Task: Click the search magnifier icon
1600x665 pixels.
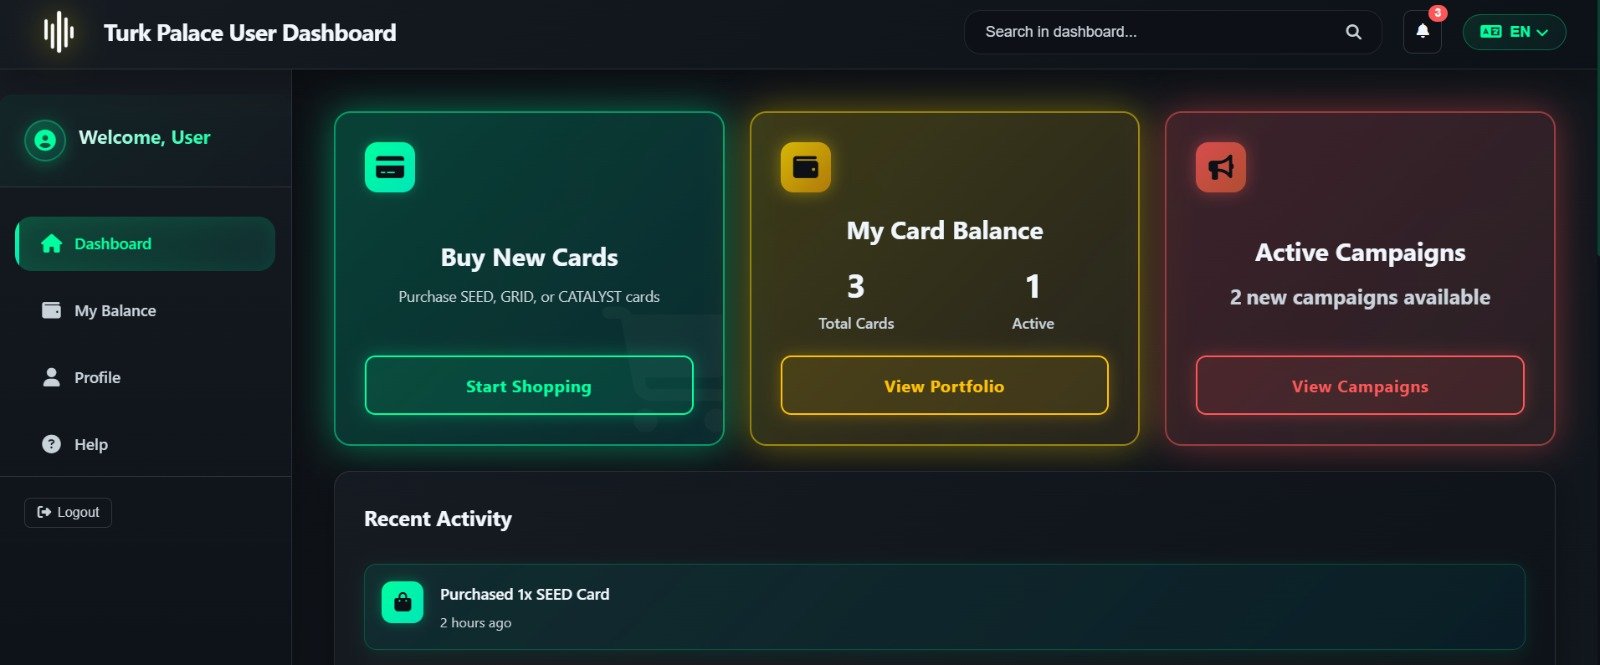Action: (1353, 32)
